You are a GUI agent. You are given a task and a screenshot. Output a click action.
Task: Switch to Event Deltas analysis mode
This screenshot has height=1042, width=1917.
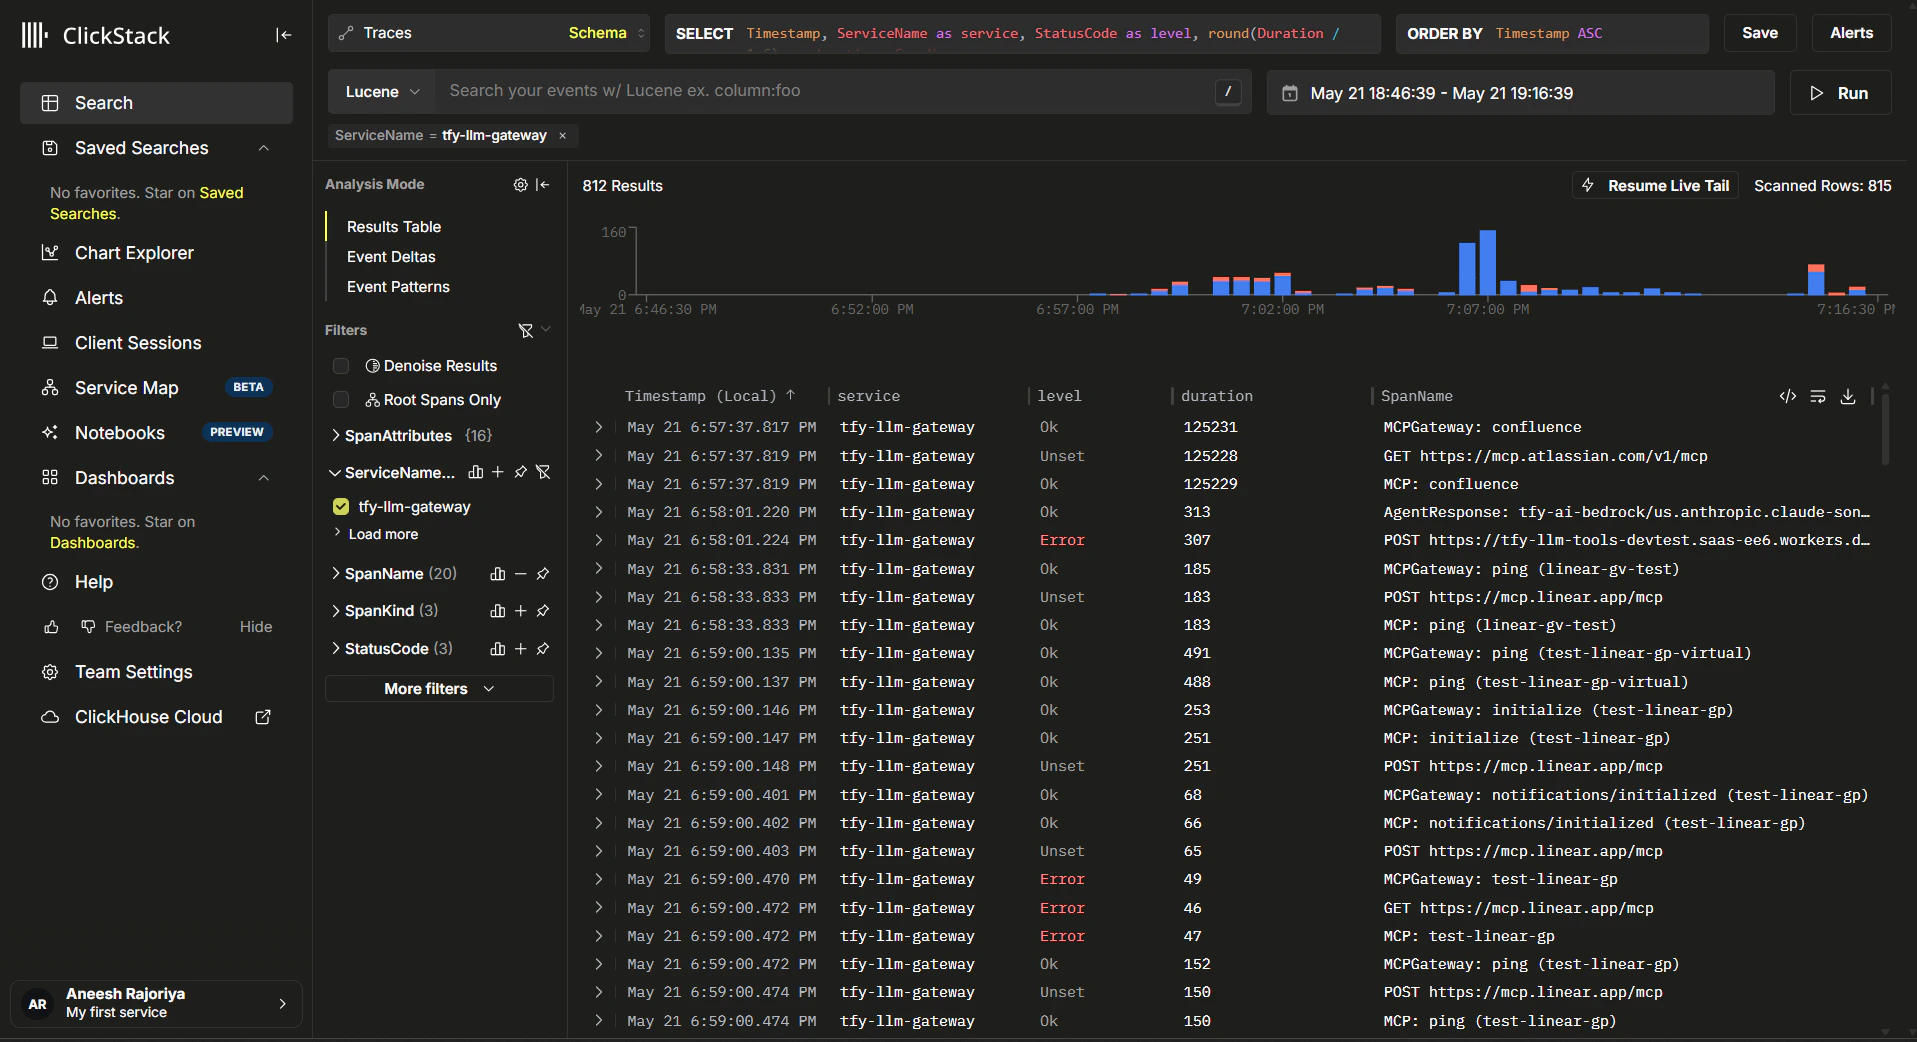coord(391,257)
